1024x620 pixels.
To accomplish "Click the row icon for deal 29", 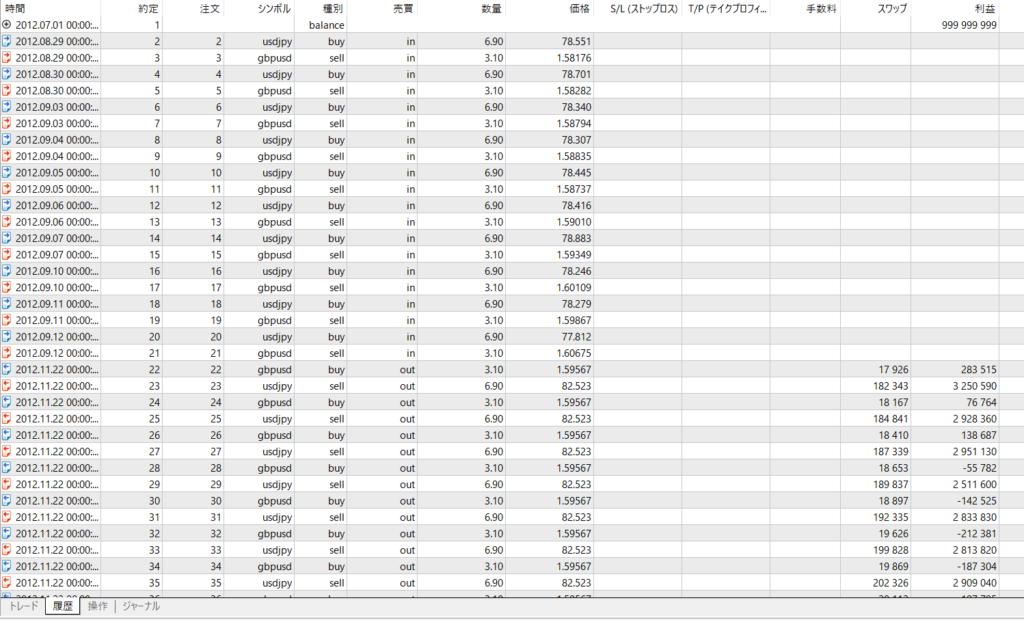I will point(7,483).
